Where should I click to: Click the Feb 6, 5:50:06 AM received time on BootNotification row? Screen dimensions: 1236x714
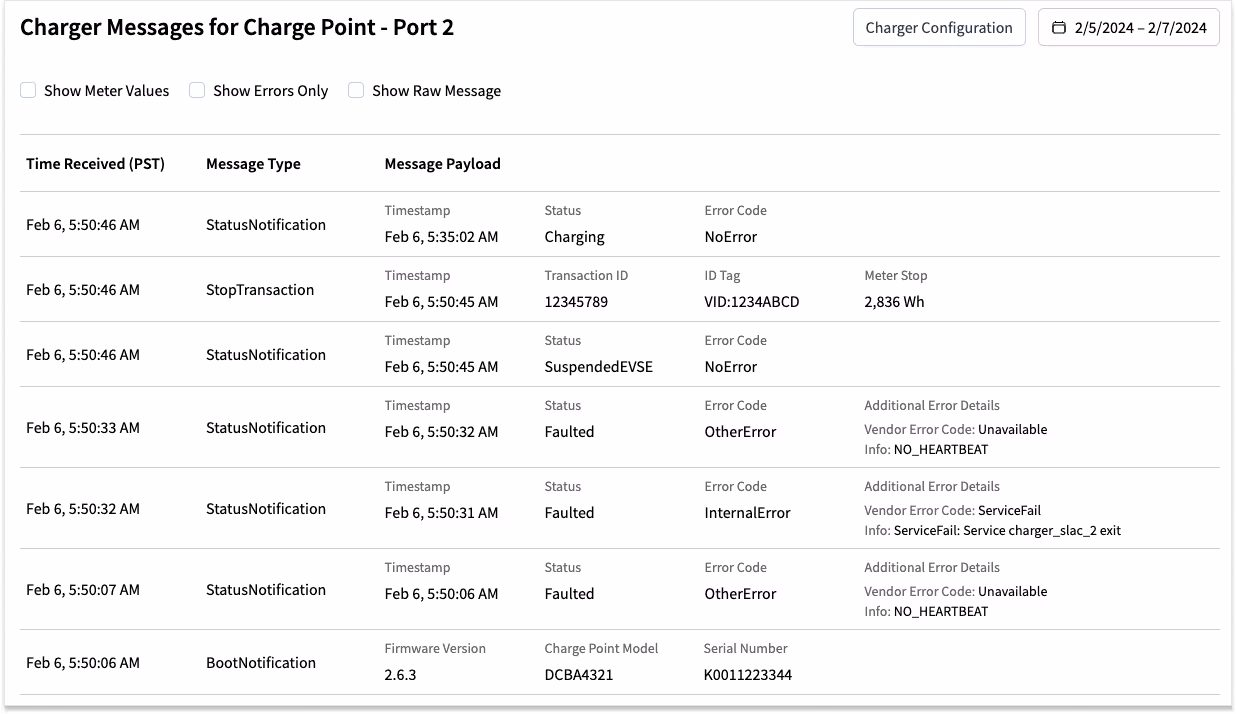point(83,663)
